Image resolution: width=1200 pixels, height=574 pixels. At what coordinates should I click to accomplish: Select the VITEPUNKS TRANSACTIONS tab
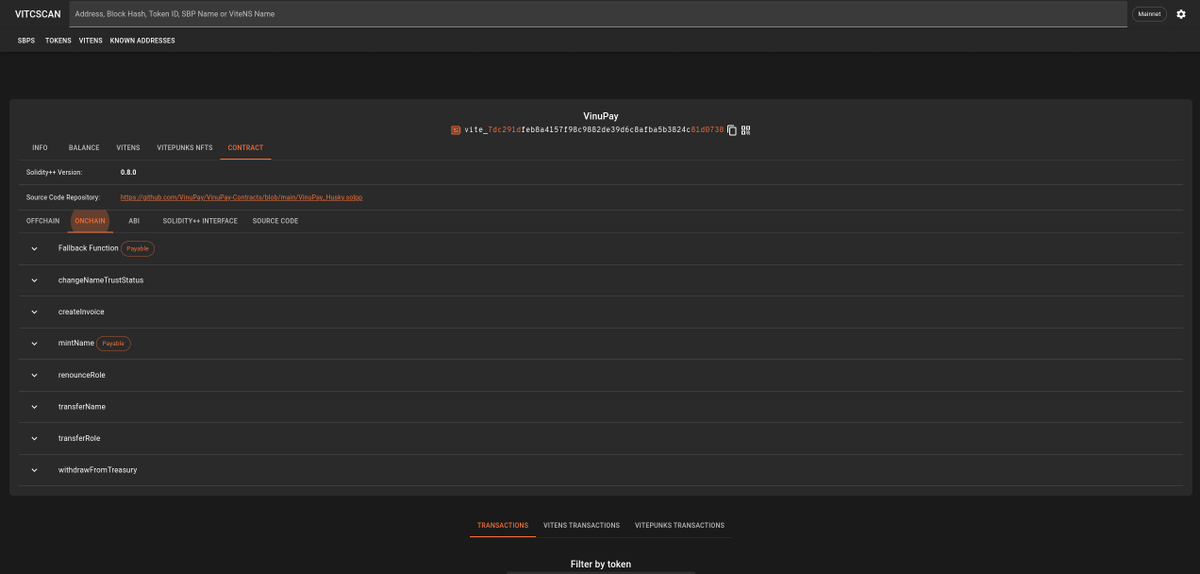[x=679, y=525]
